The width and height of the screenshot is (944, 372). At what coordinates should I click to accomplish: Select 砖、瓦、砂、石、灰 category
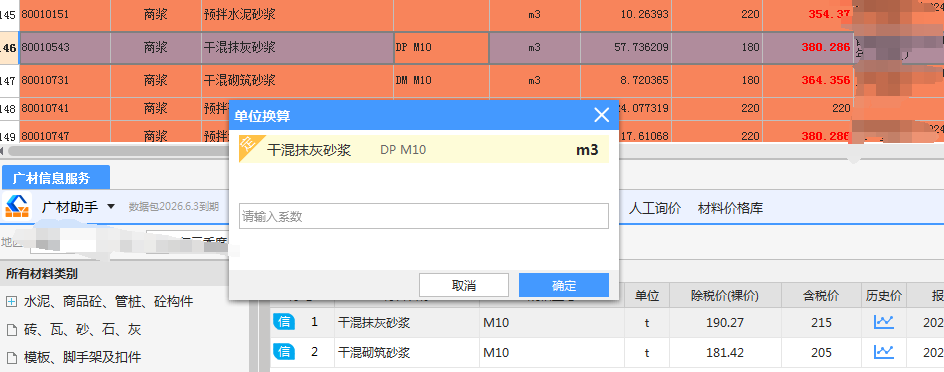(x=82, y=330)
